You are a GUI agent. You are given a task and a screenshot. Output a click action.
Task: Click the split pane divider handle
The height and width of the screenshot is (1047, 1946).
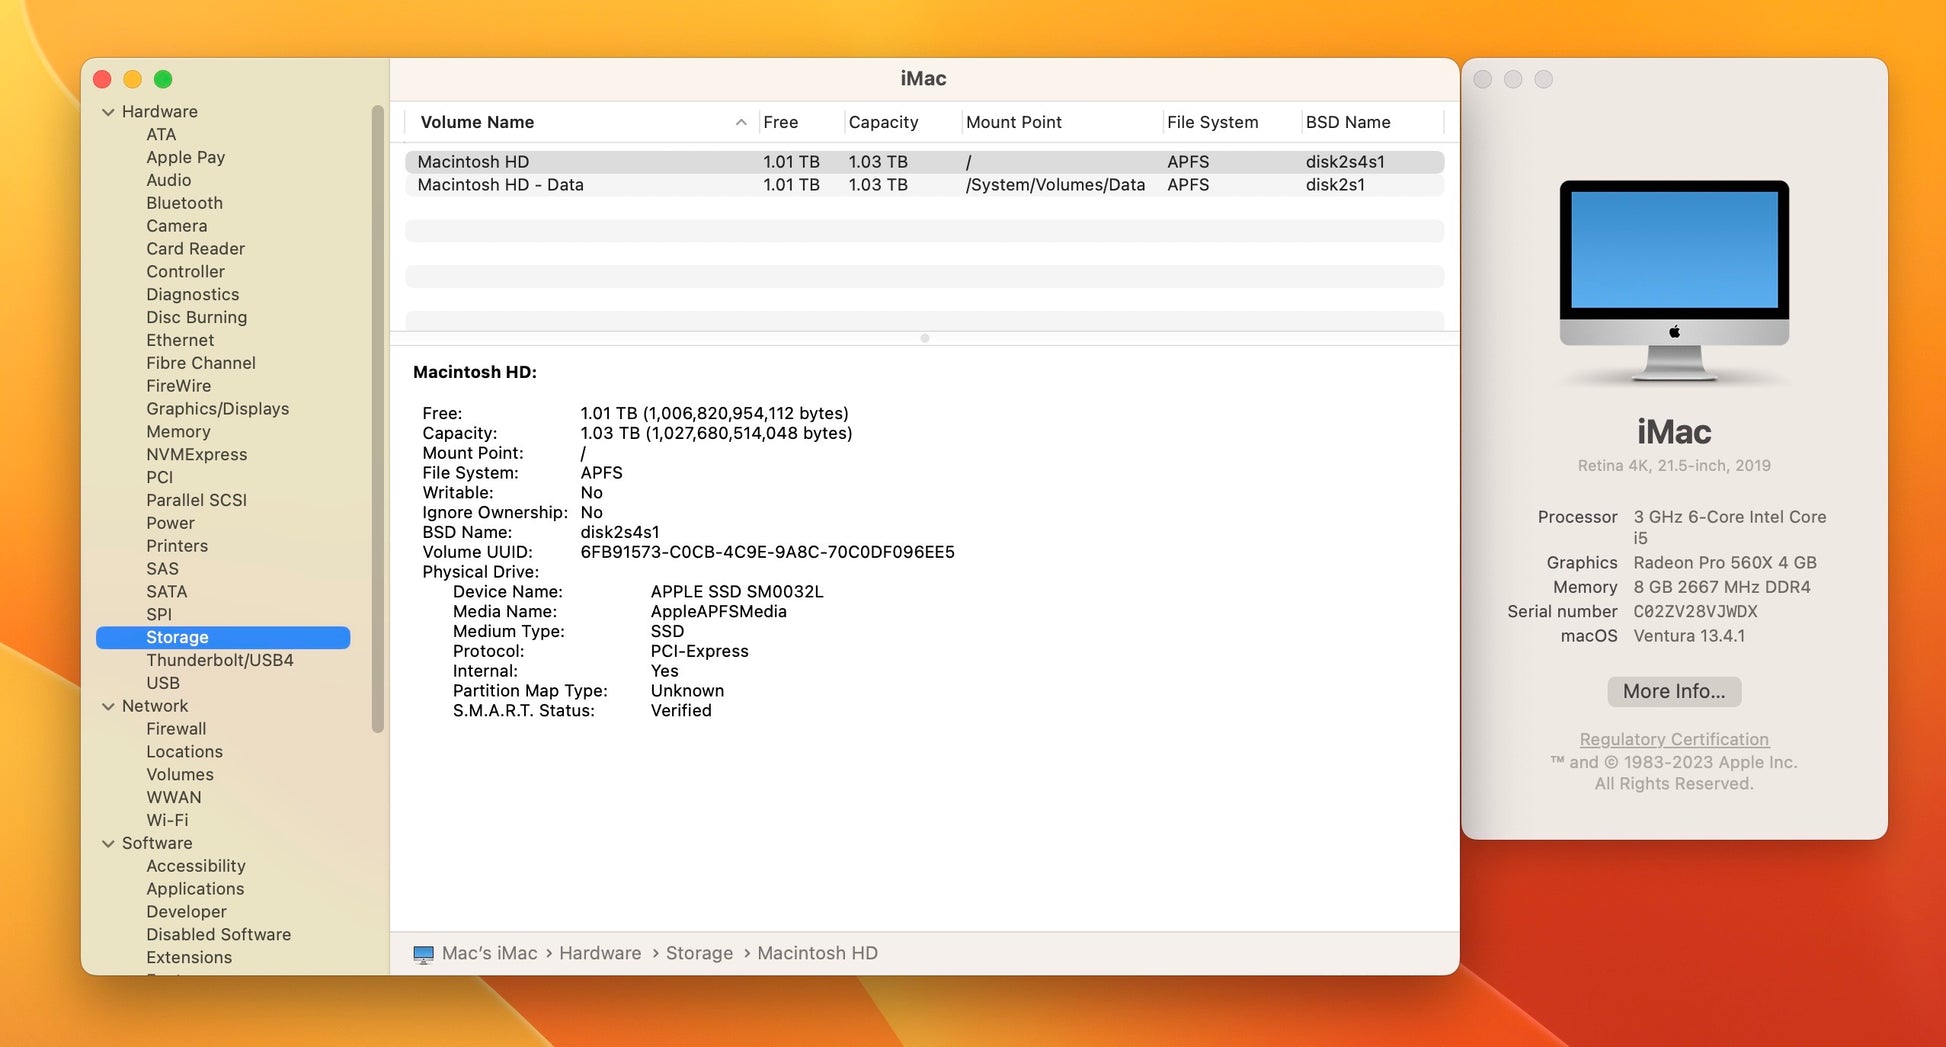click(x=924, y=338)
